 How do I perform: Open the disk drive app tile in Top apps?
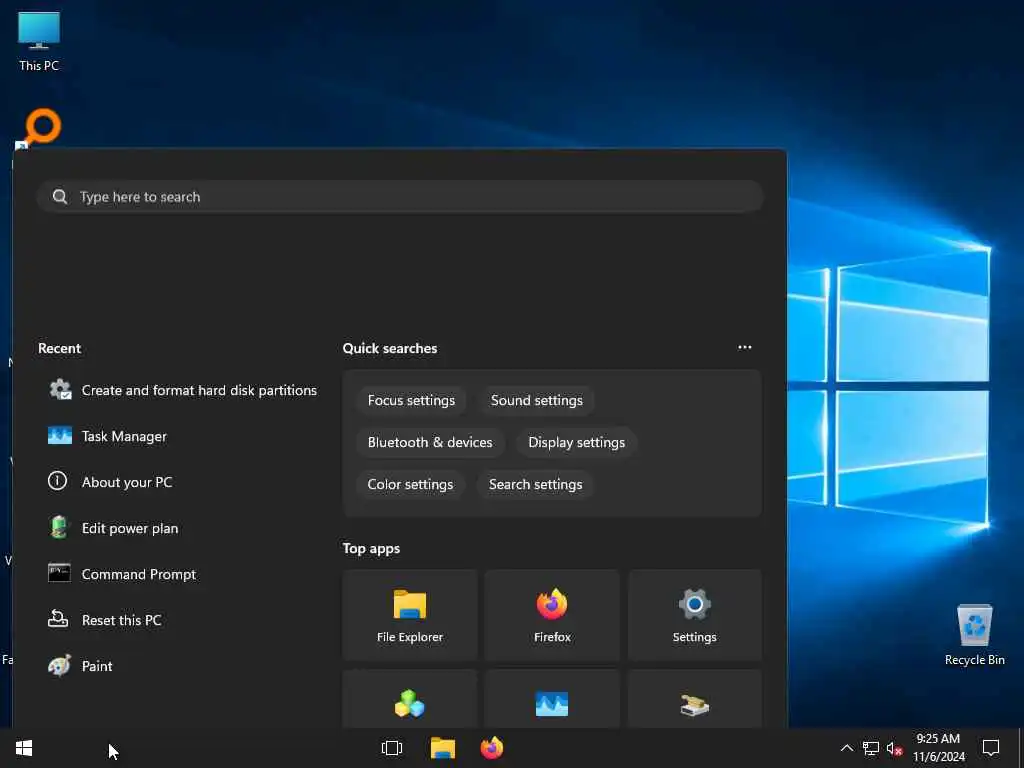tap(695, 700)
